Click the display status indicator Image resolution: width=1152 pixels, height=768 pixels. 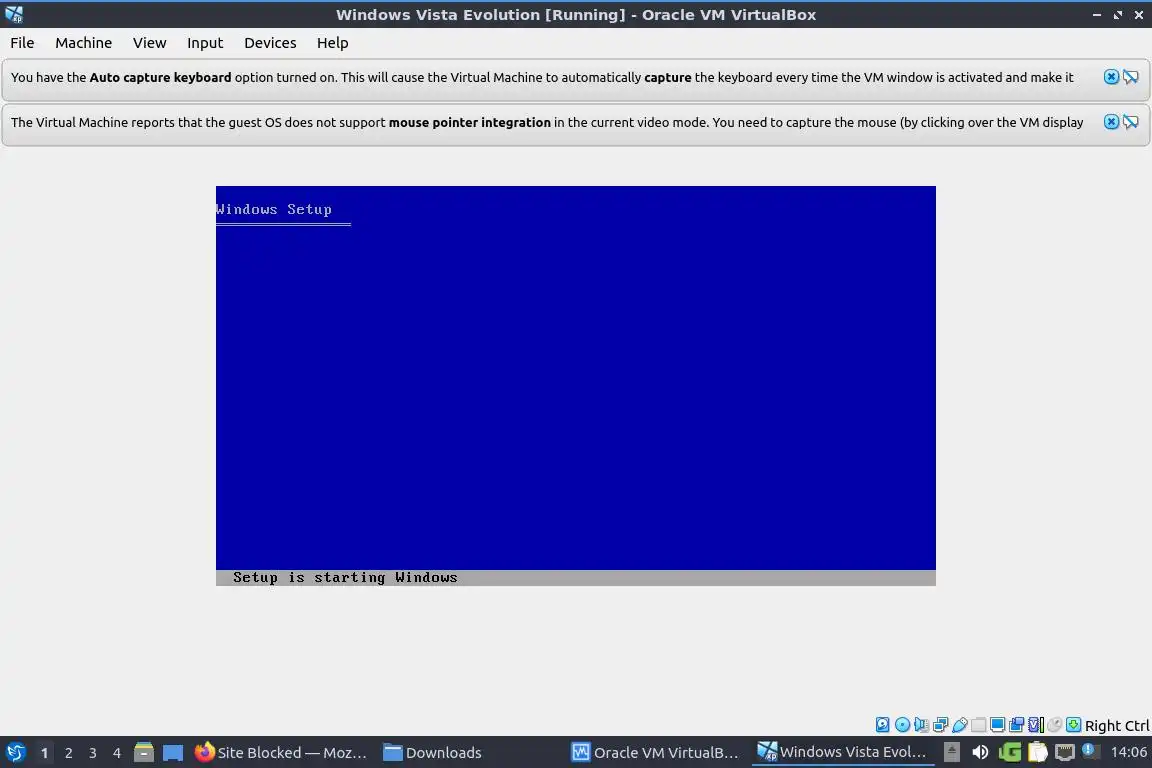pyautogui.click(x=998, y=725)
